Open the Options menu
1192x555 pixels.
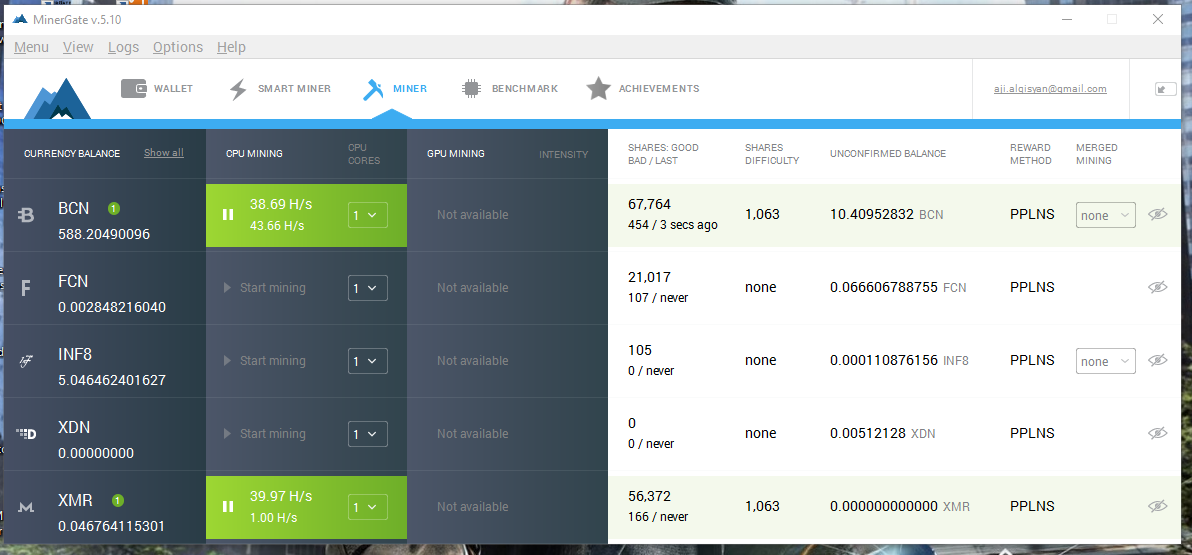(x=178, y=47)
